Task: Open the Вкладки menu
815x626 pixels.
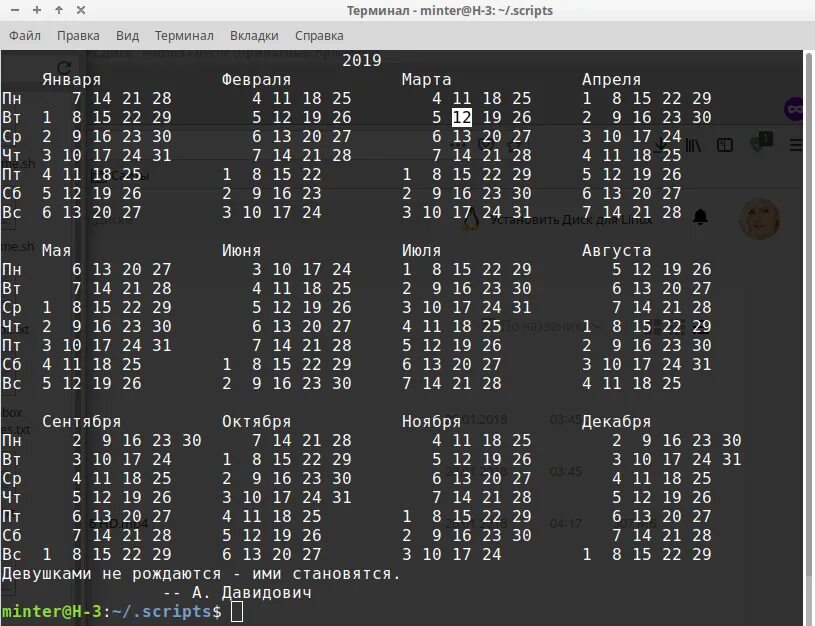Action: coord(254,35)
